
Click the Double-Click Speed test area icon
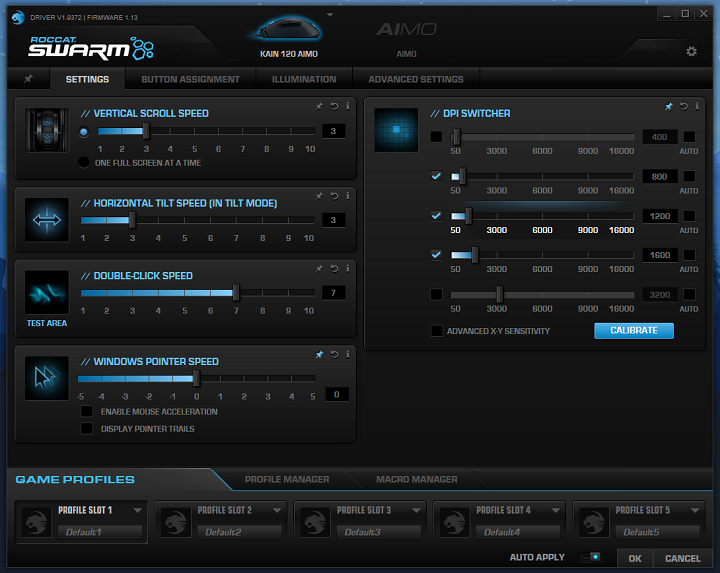(x=46, y=291)
